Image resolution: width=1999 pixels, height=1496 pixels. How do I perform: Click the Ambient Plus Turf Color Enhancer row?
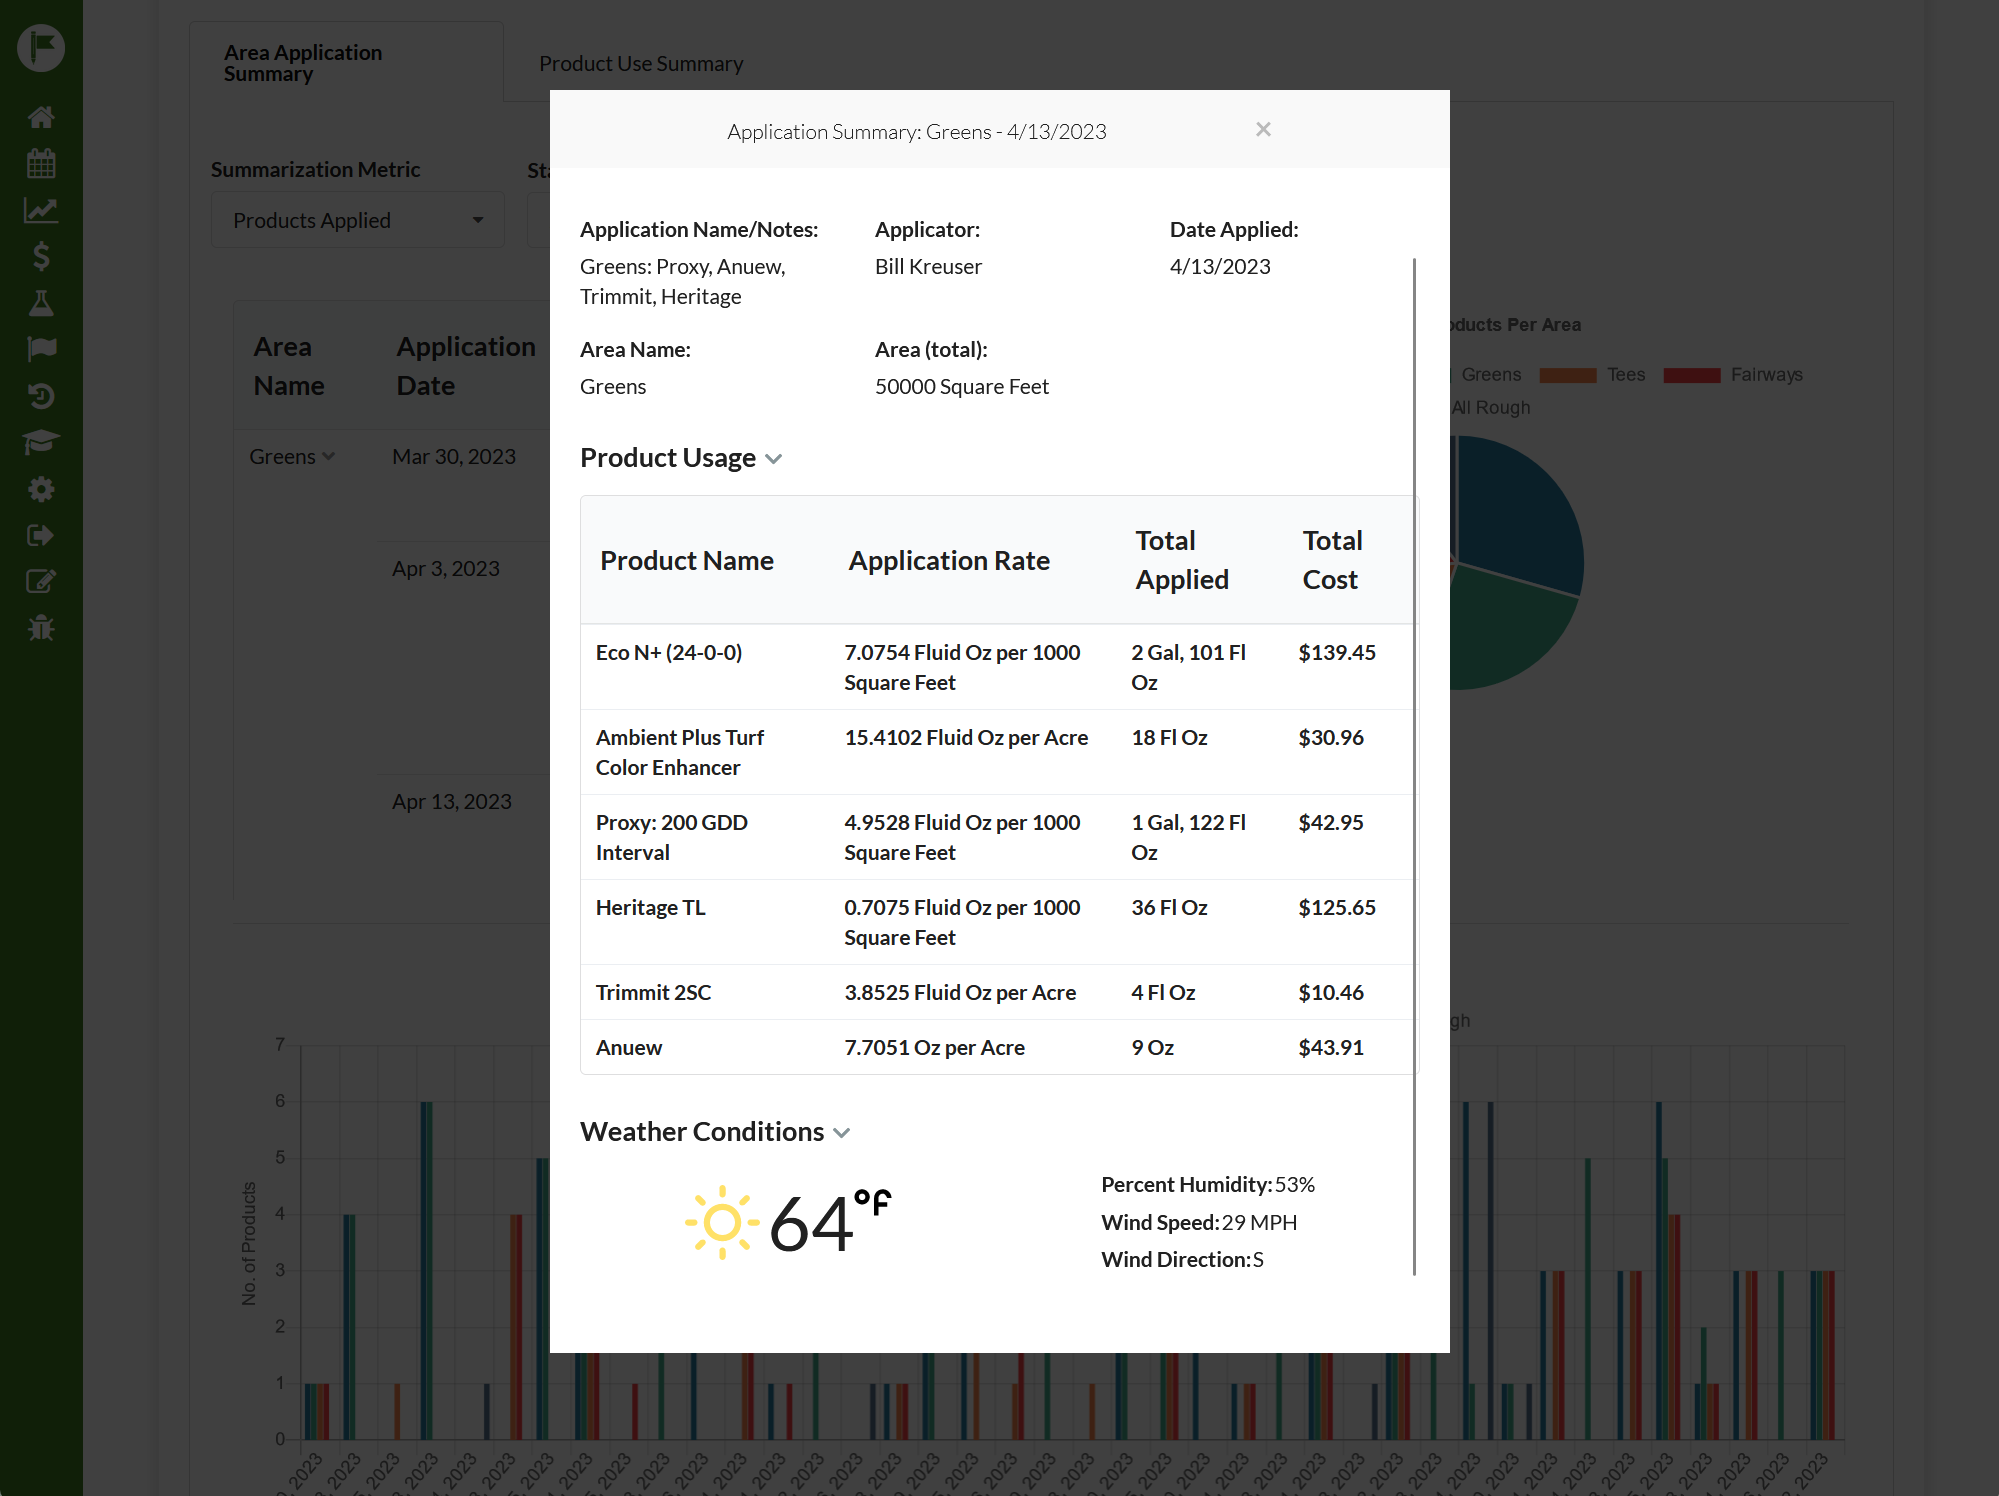coord(998,752)
